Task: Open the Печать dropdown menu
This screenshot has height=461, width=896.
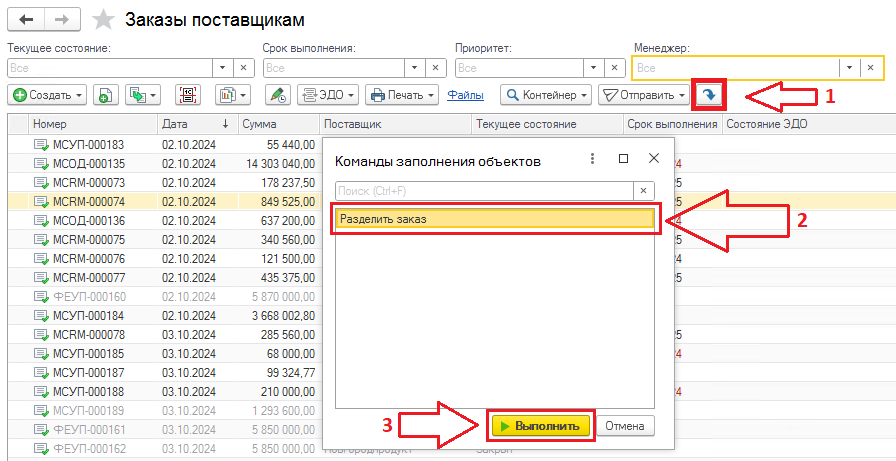Action: click(x=402, y=95)
